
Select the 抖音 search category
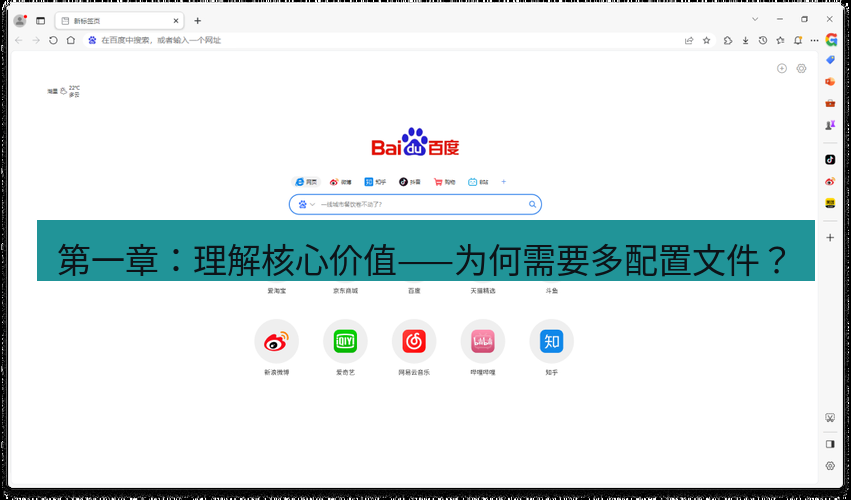410,182
